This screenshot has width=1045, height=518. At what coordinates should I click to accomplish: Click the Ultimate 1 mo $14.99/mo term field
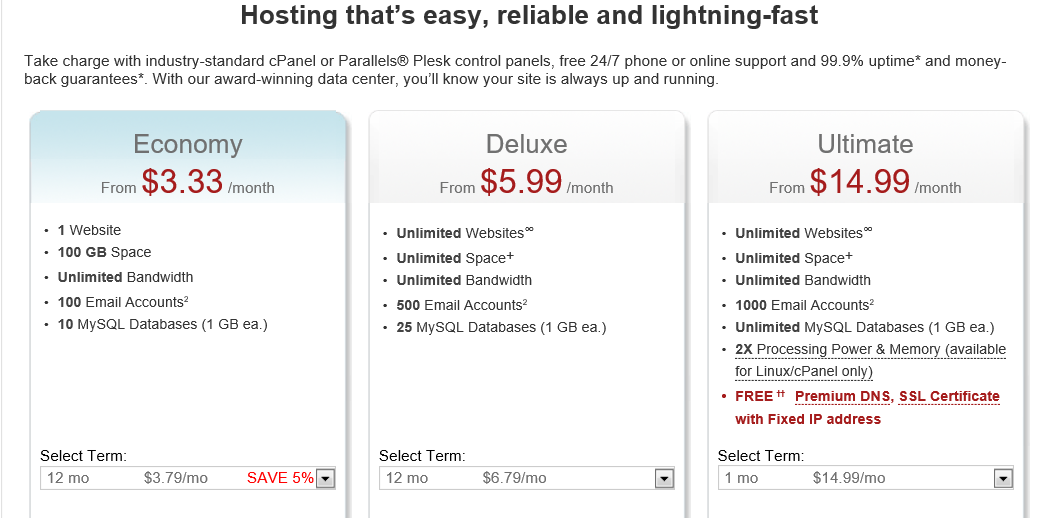coord(865,479)
